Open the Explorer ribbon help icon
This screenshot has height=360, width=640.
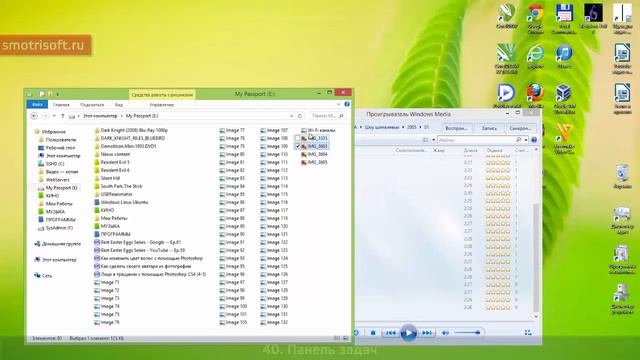(x=347, y=104)
